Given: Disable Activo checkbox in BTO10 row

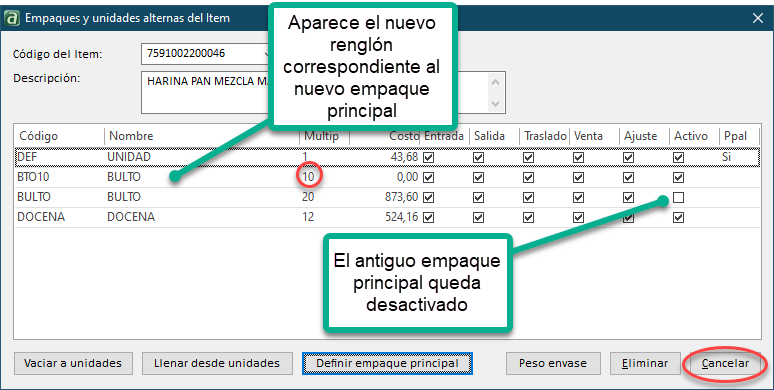Looking at the screenshot, I should pyautogui.click(x=679, y=177).
